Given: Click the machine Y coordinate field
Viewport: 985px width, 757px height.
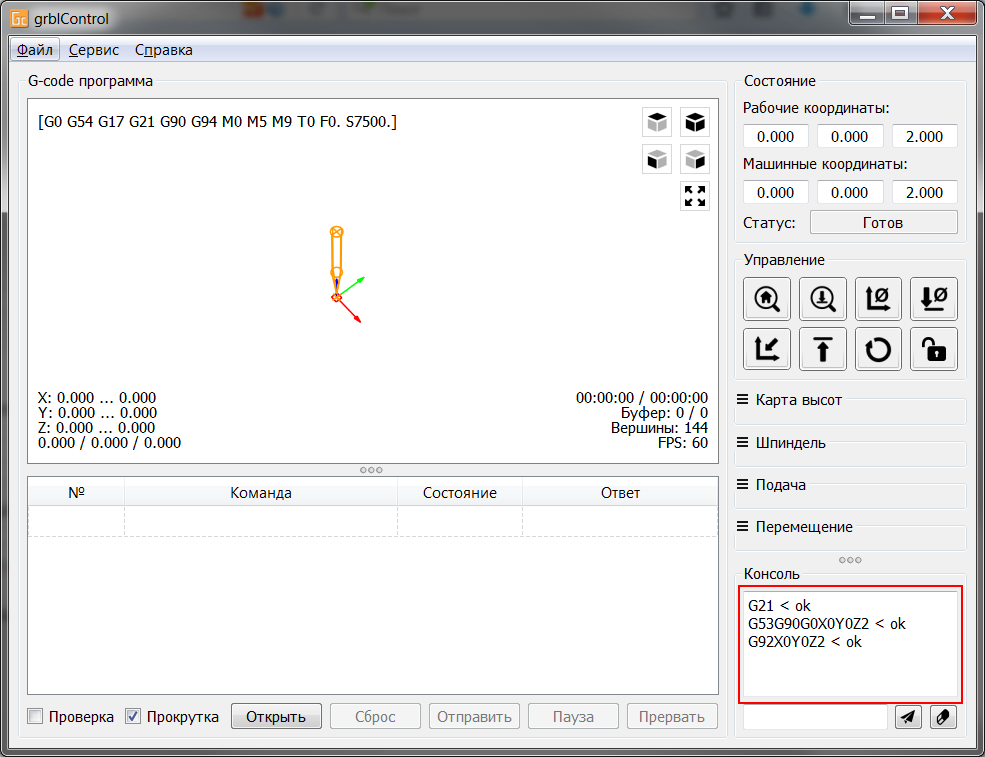Looking at the screenshot, I should click(x=850, y=192).
